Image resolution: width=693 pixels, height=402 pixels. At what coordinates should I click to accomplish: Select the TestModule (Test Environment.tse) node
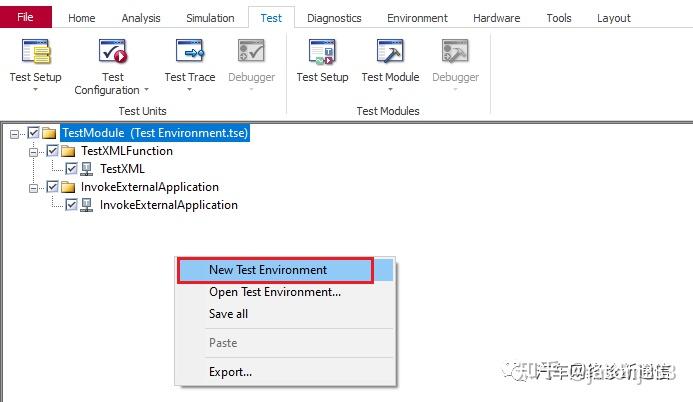coord(154,133)
